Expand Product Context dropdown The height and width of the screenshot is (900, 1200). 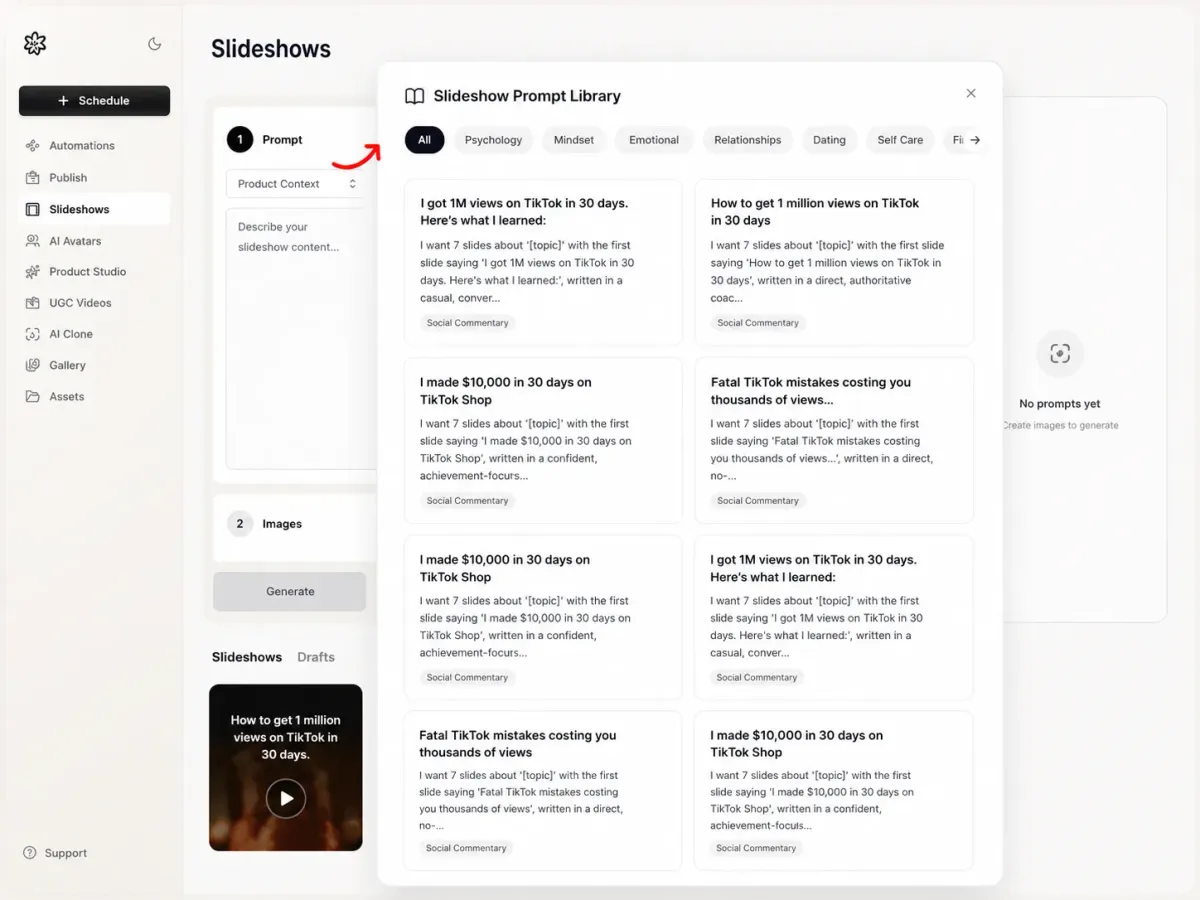[x=296, y=184]
